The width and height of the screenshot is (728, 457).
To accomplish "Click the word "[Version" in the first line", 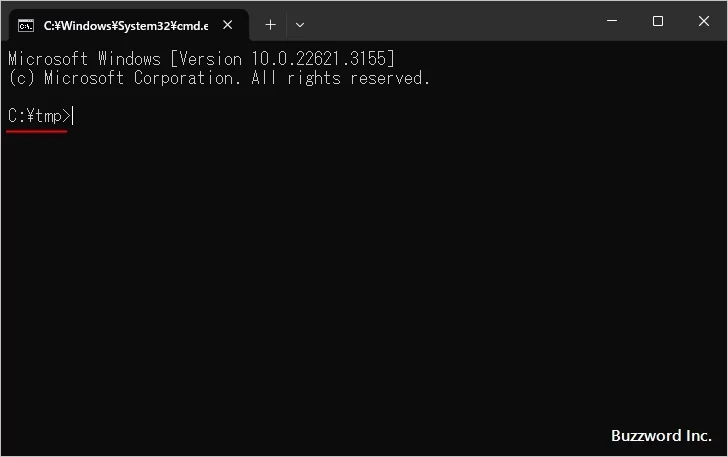I will [204, 59].
